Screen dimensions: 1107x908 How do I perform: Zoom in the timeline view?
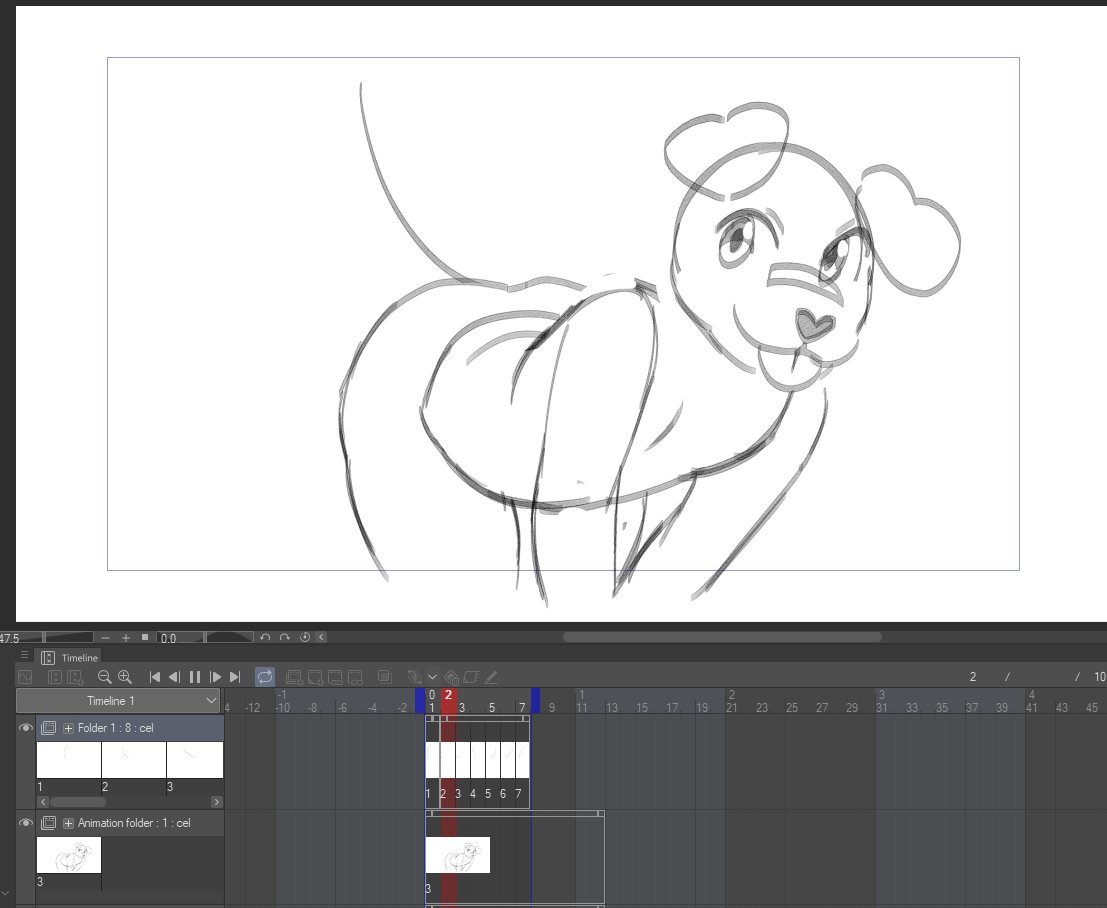(x=125, y=676)
